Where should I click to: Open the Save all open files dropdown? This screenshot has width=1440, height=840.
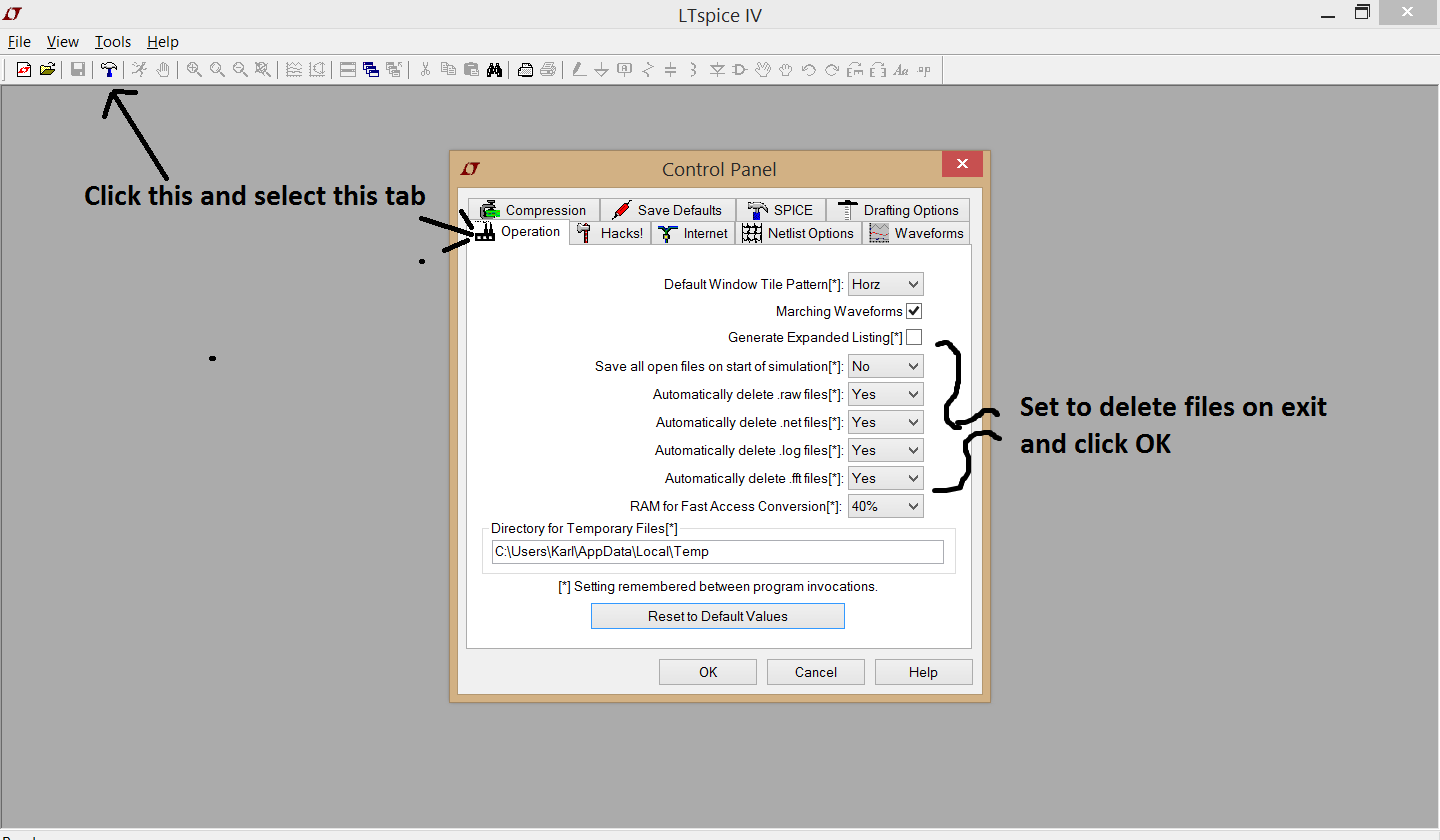pos(885,366)
